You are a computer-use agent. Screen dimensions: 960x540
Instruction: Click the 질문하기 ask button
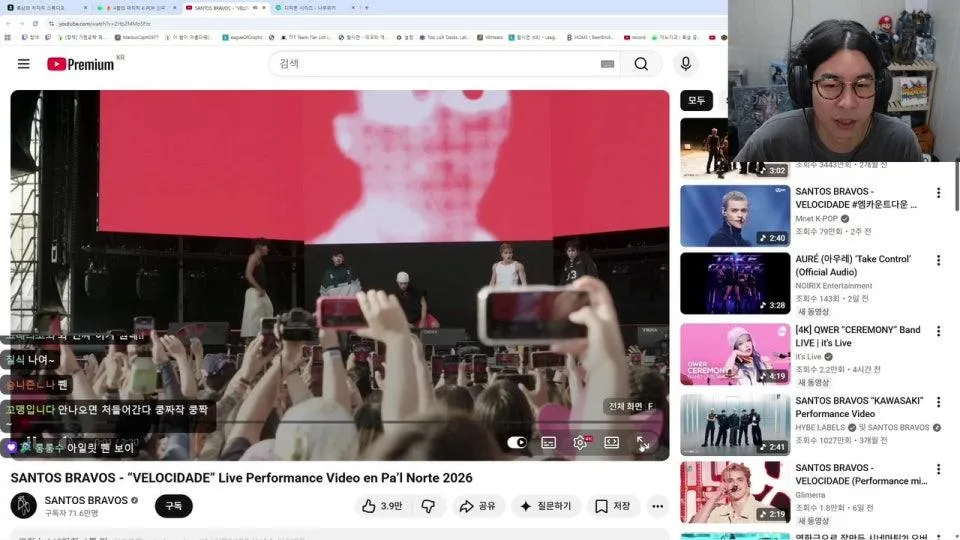tap(546, 506)
